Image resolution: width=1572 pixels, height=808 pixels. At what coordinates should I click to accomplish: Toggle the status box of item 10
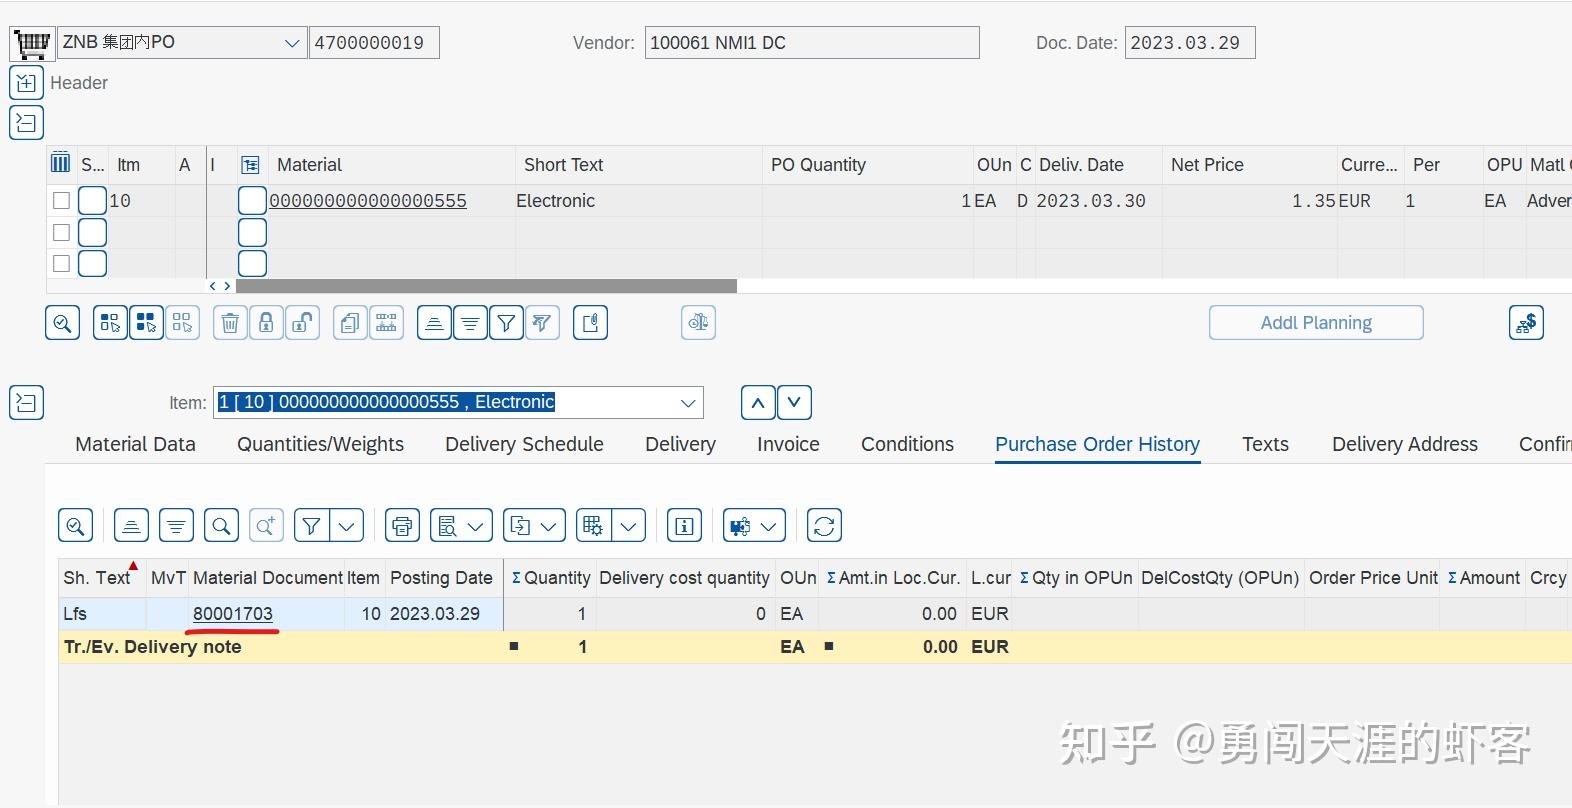click(x=92, y=201)
